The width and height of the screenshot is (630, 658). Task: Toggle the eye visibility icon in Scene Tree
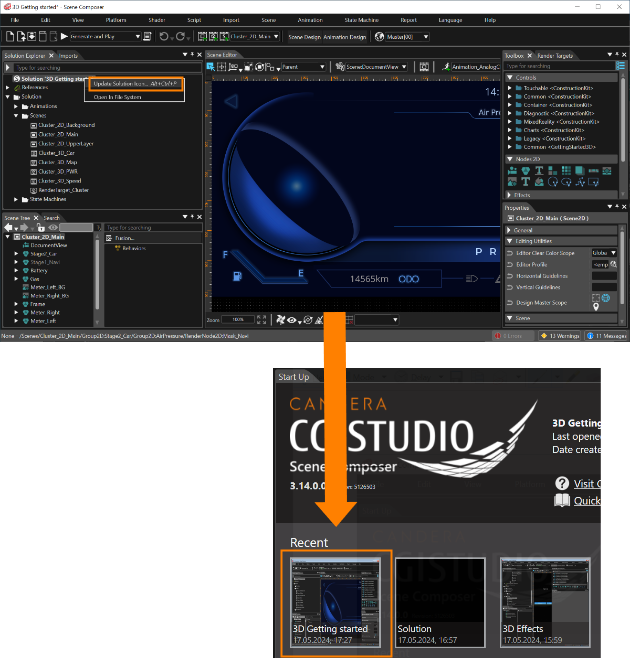tap(53, 227)
